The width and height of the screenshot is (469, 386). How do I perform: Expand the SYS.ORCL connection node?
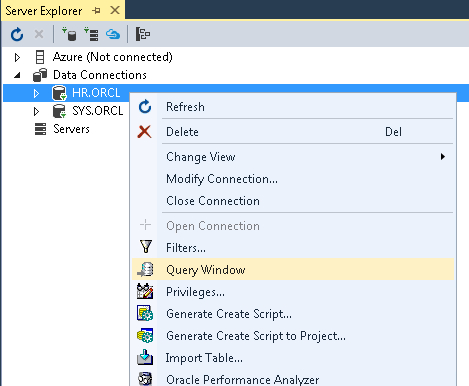[36, 111]
